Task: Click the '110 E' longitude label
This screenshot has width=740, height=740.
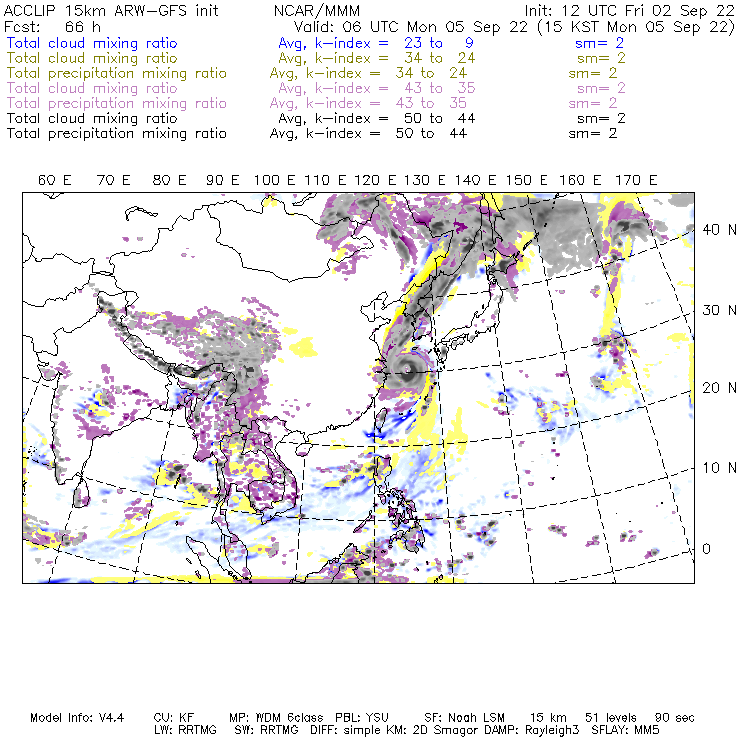Action: 325,180
